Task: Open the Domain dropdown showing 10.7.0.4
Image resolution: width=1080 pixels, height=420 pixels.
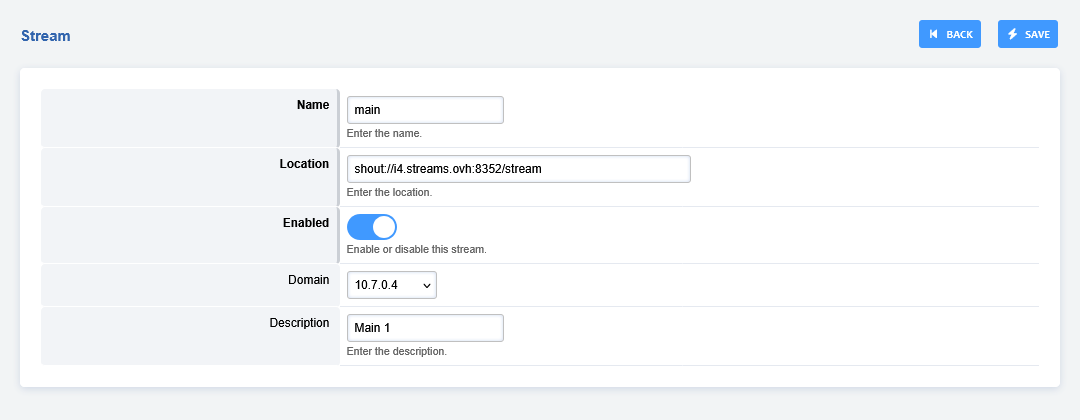Action: (391, 285)
